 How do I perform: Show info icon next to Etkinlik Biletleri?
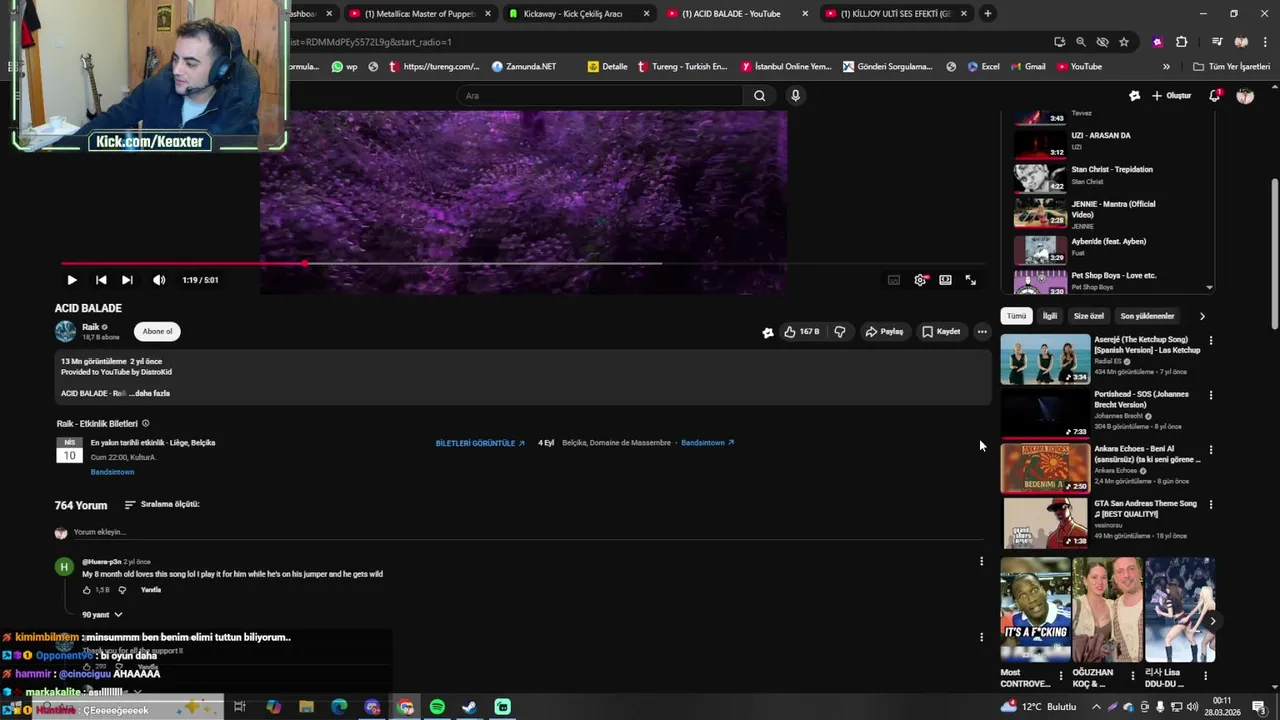click(x=146, y=424)
